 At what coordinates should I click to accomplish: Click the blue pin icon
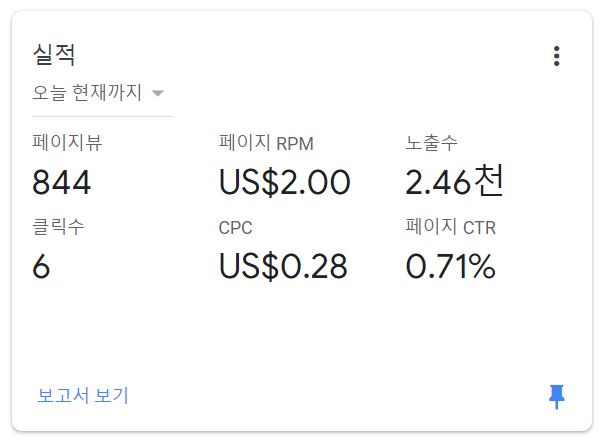pos(557,397)
